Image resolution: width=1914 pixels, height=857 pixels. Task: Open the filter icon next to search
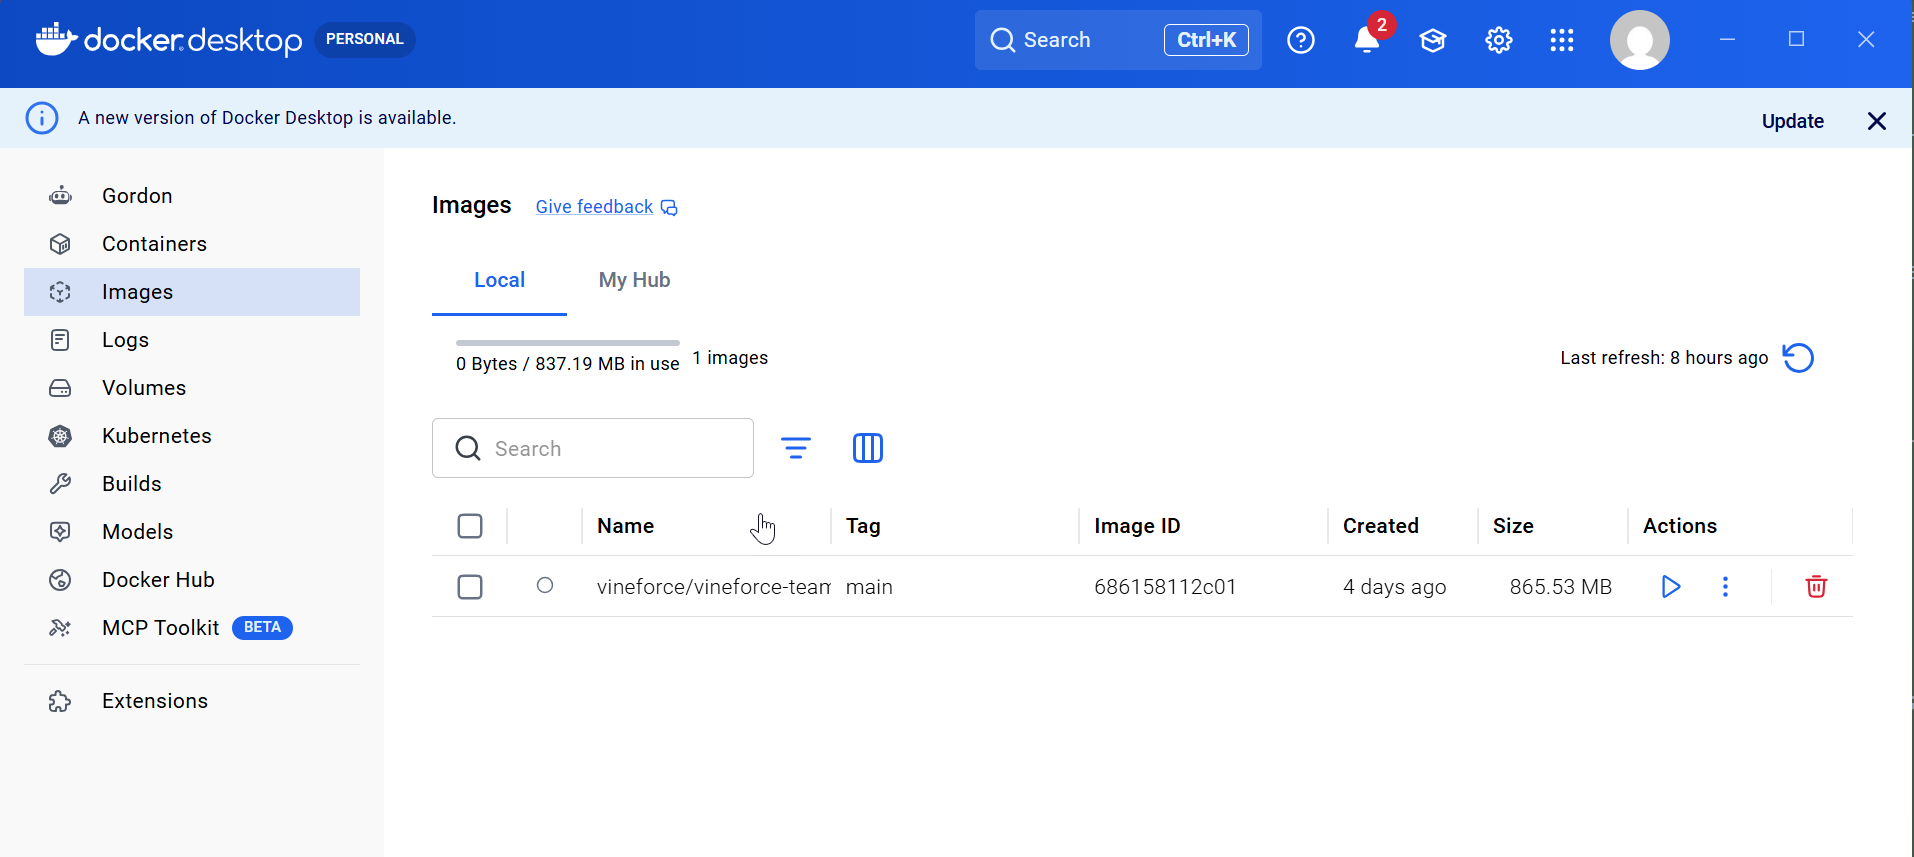pos(795,448)
